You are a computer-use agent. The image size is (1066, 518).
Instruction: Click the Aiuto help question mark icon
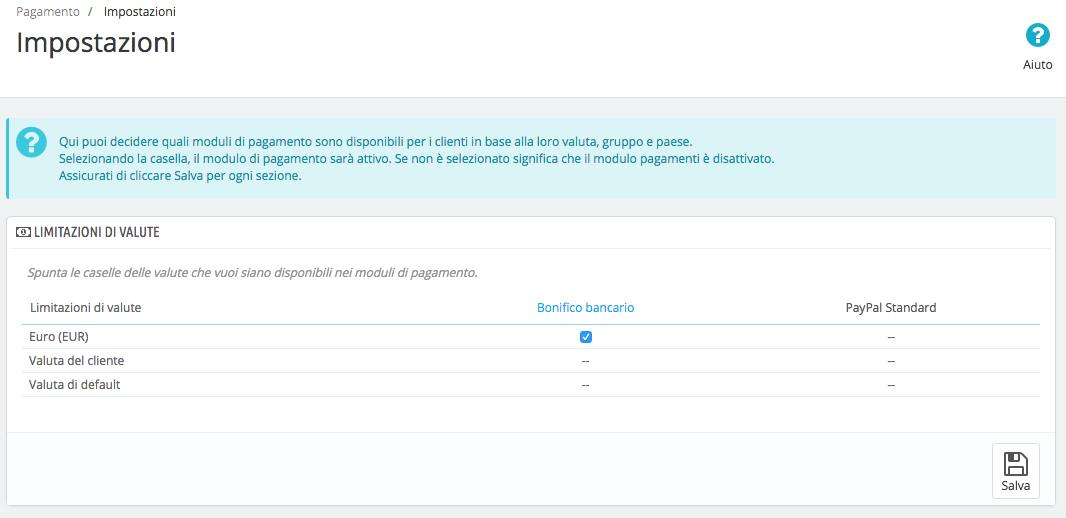tap(1038, 36)
